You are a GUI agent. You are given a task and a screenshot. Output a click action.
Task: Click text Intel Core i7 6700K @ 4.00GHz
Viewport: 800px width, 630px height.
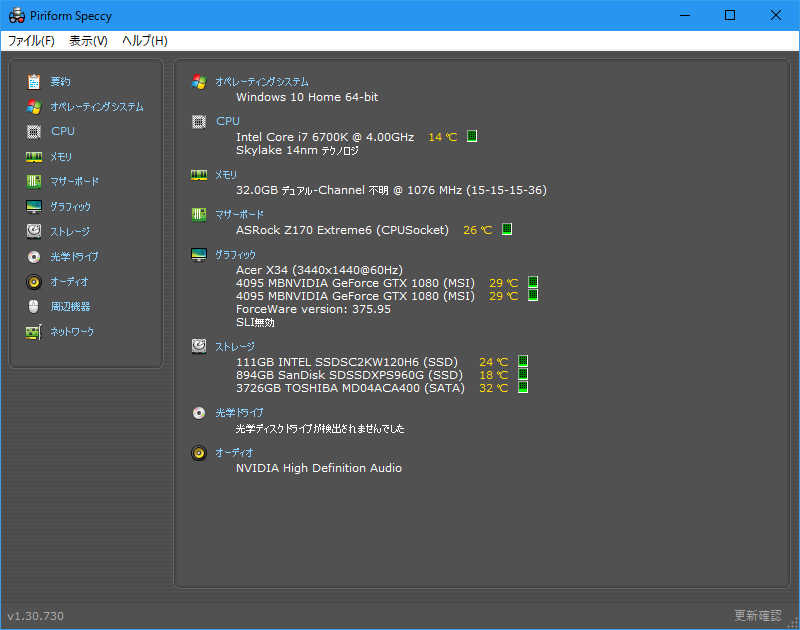coord(325,137)
